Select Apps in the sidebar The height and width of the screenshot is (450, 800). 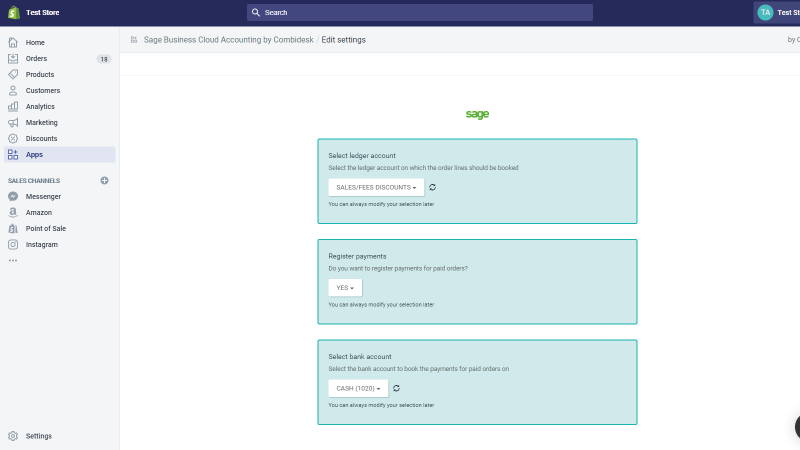[x=60, y=155]
